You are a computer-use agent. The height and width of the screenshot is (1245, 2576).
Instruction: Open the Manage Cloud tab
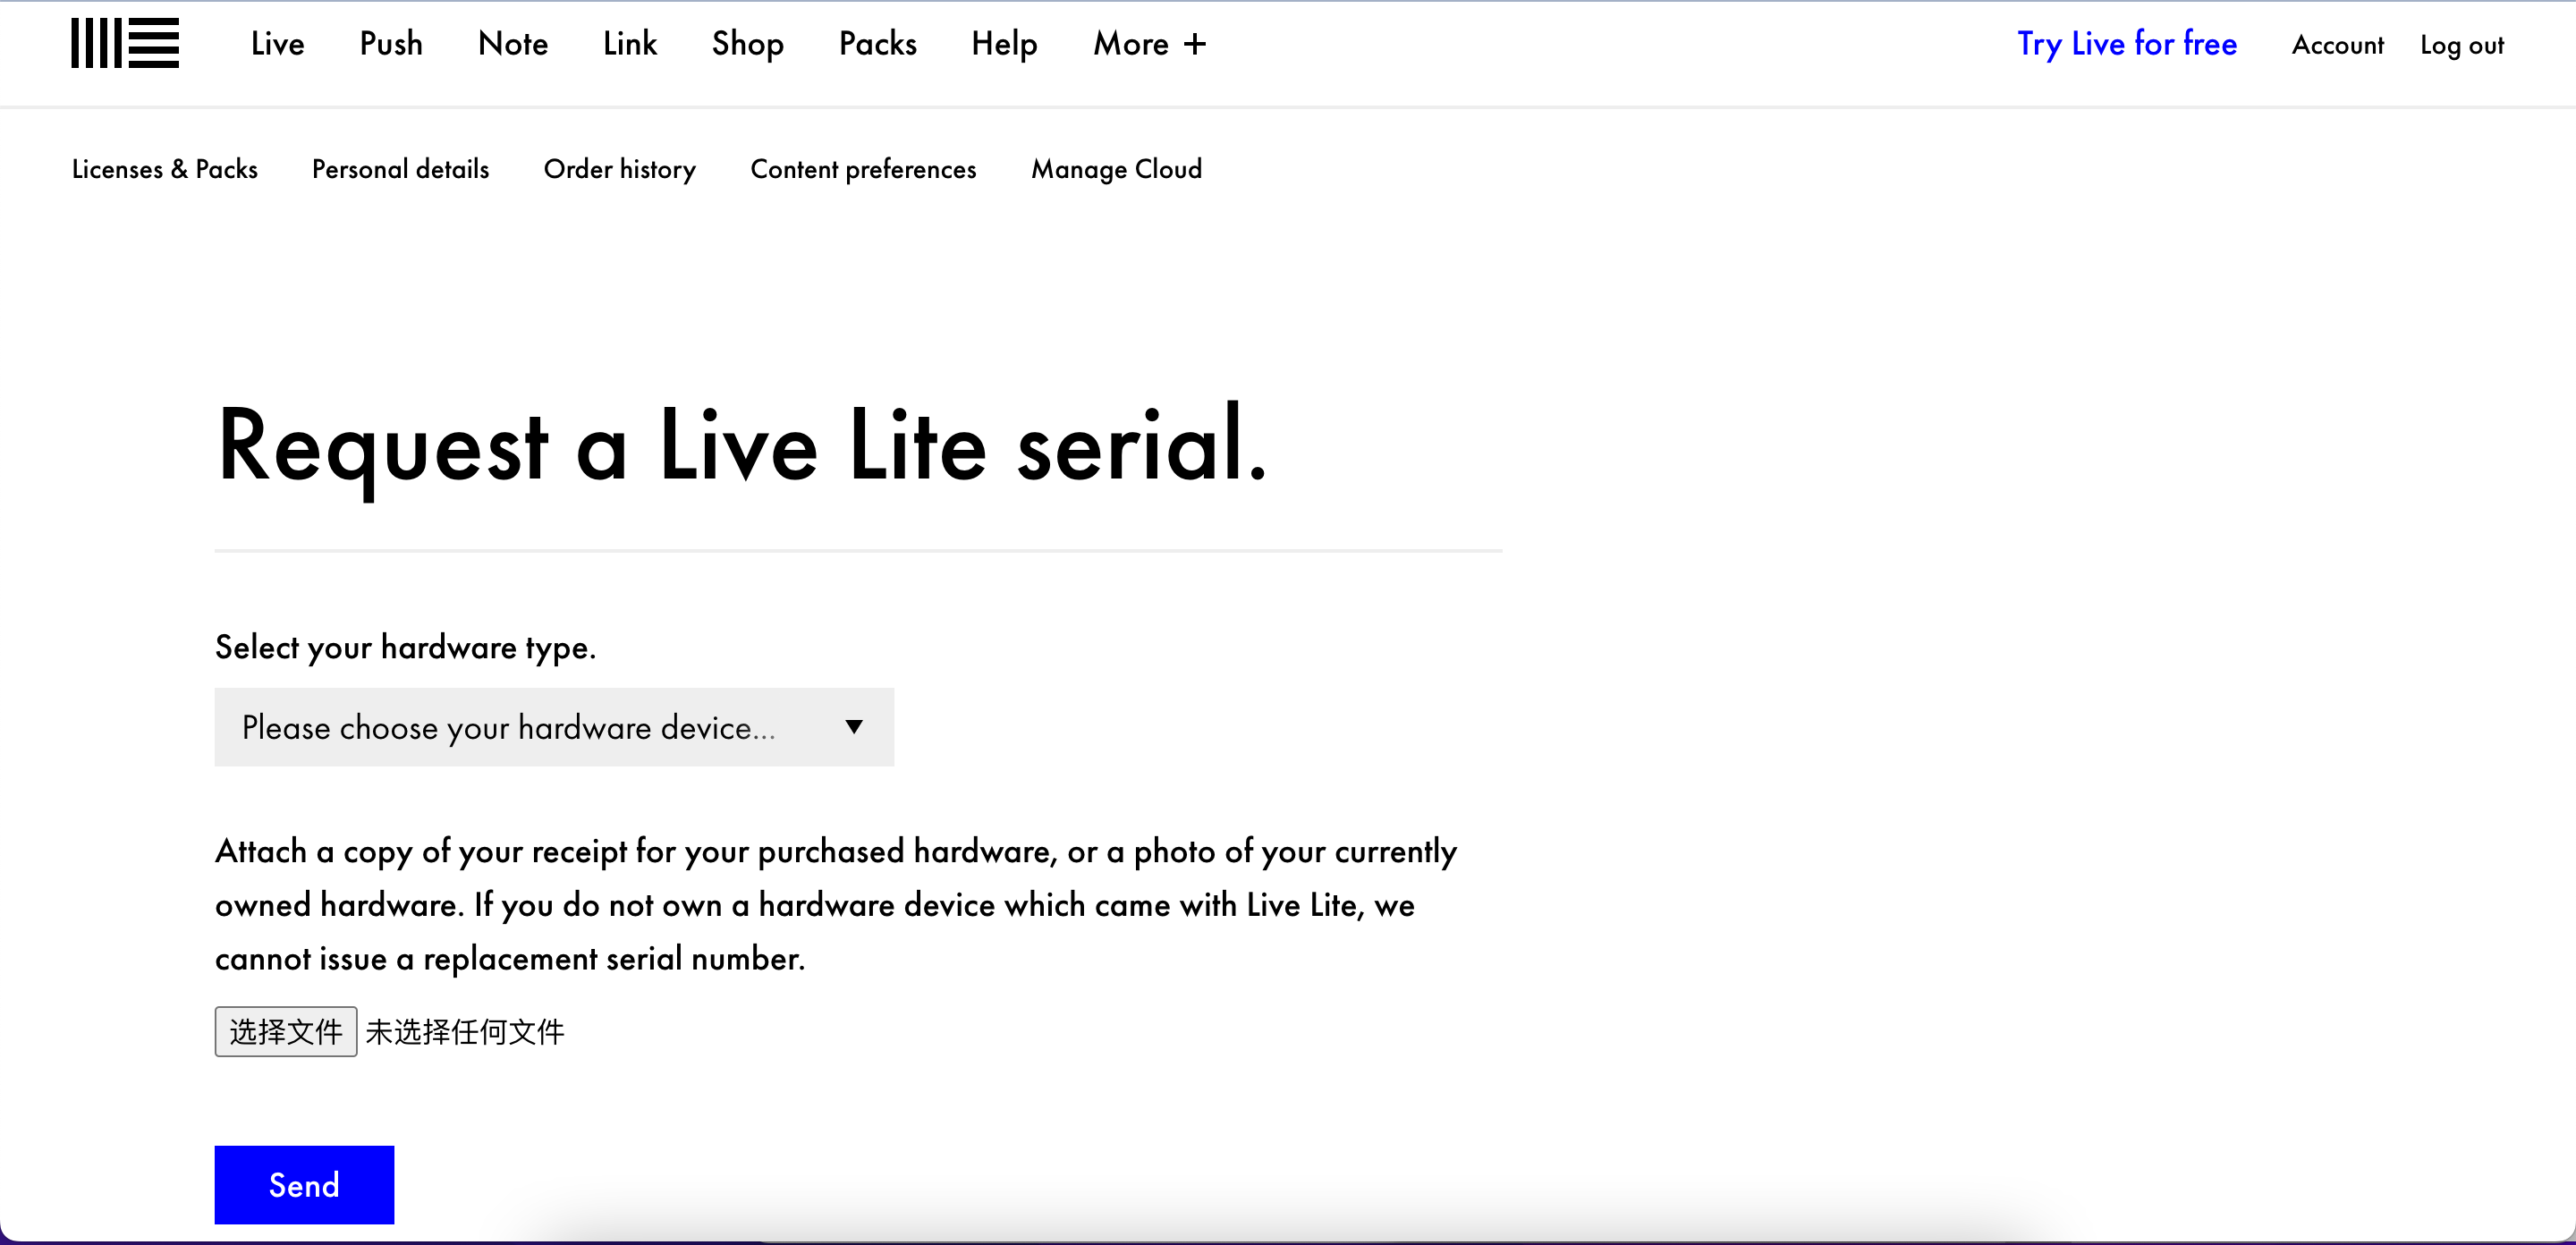pos(1117,169)
